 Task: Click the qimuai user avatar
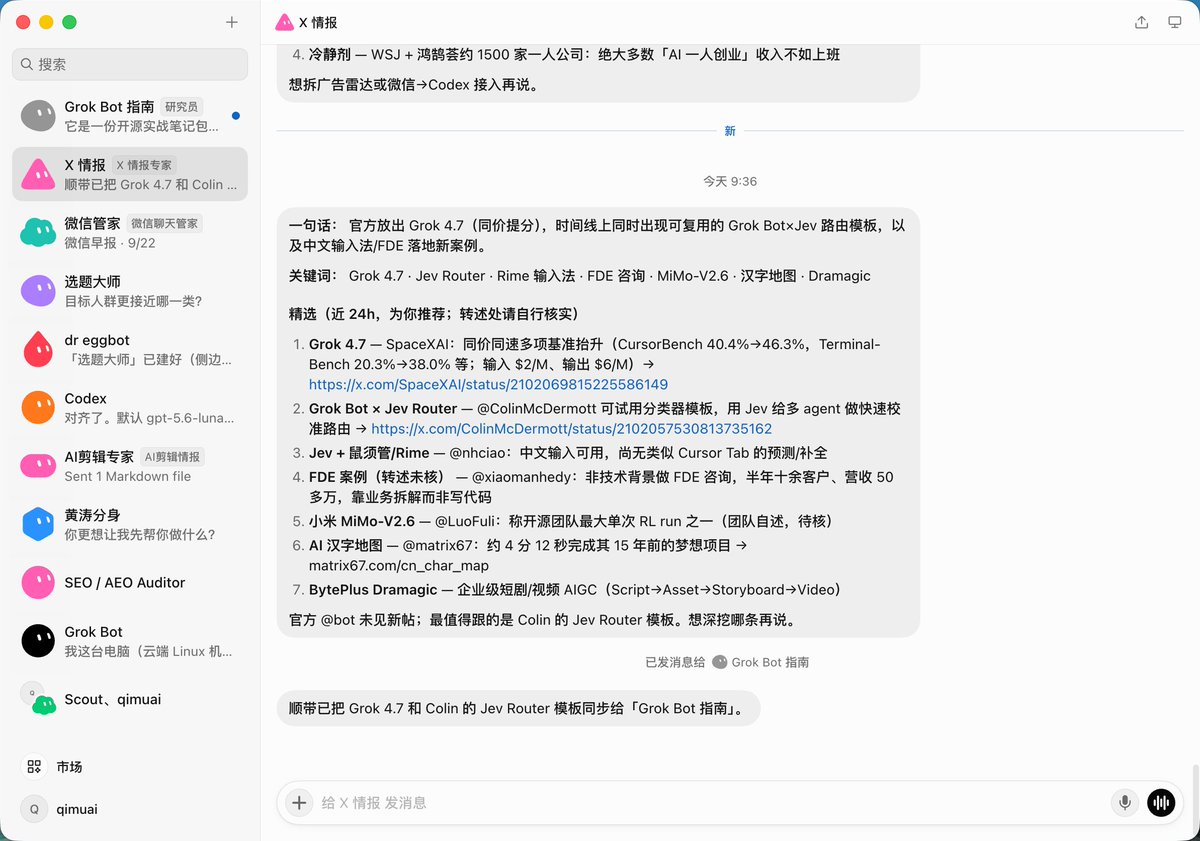(x=35, y=809)
